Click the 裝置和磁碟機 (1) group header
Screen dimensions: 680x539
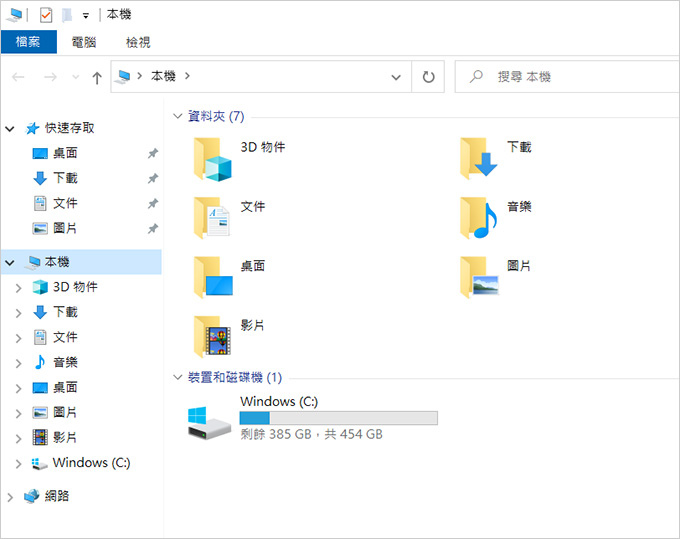click(235, 377)
